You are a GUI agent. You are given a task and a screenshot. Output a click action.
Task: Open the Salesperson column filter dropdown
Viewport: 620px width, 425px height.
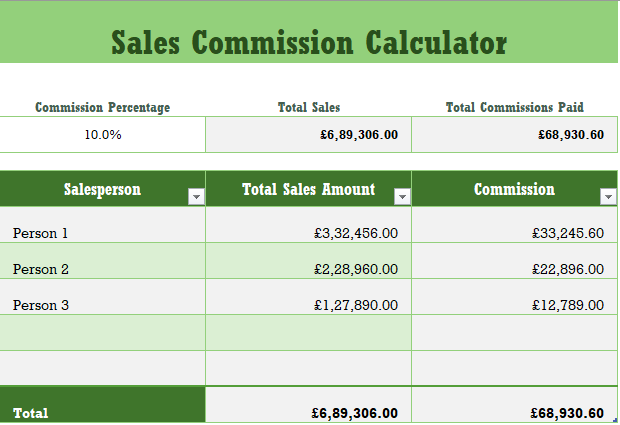(196, 198)
